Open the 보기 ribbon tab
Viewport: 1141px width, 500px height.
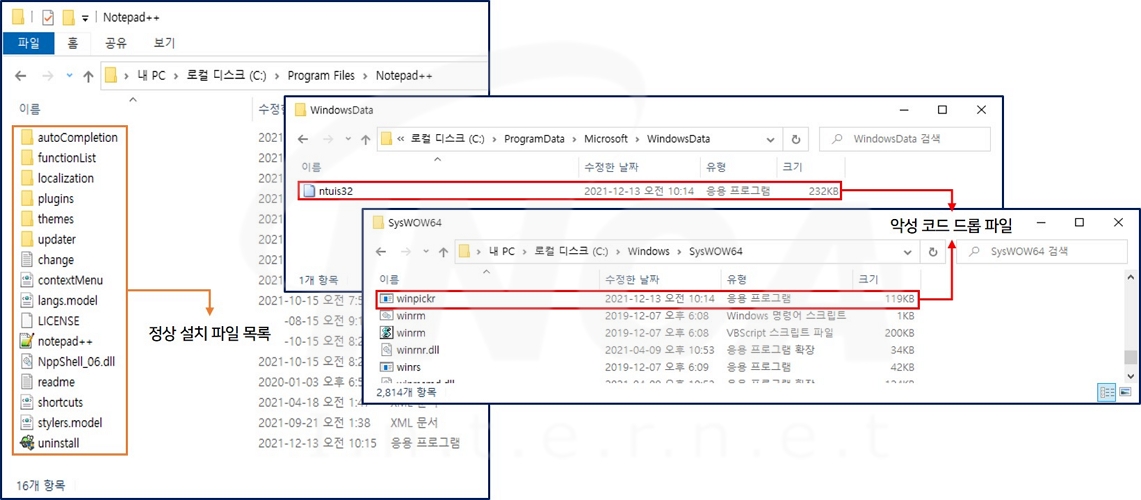164,43
